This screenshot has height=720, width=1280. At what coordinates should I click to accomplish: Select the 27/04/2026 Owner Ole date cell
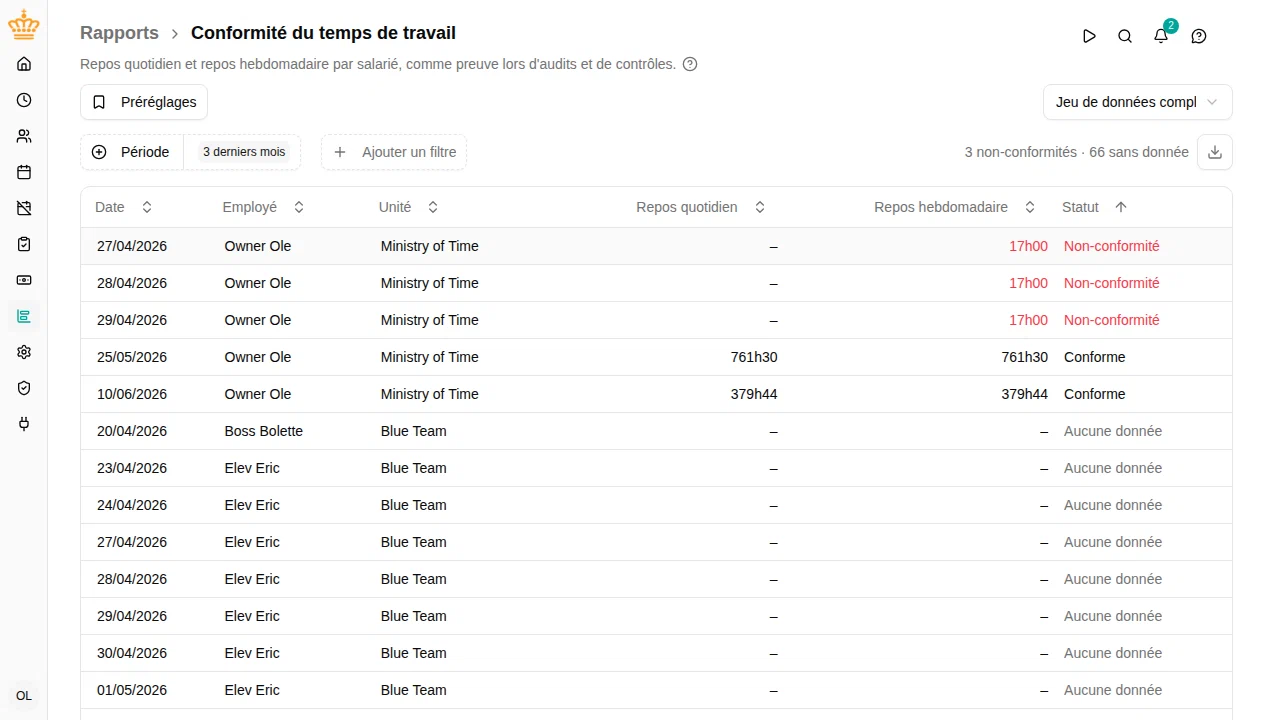[x=132, y=246]
